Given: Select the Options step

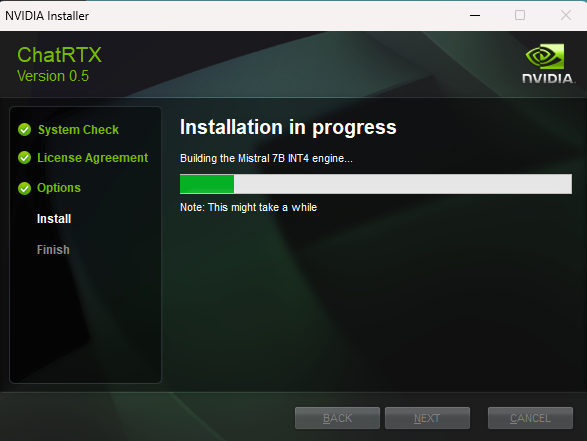Looking at the screenshot, I should click(59, 188).
